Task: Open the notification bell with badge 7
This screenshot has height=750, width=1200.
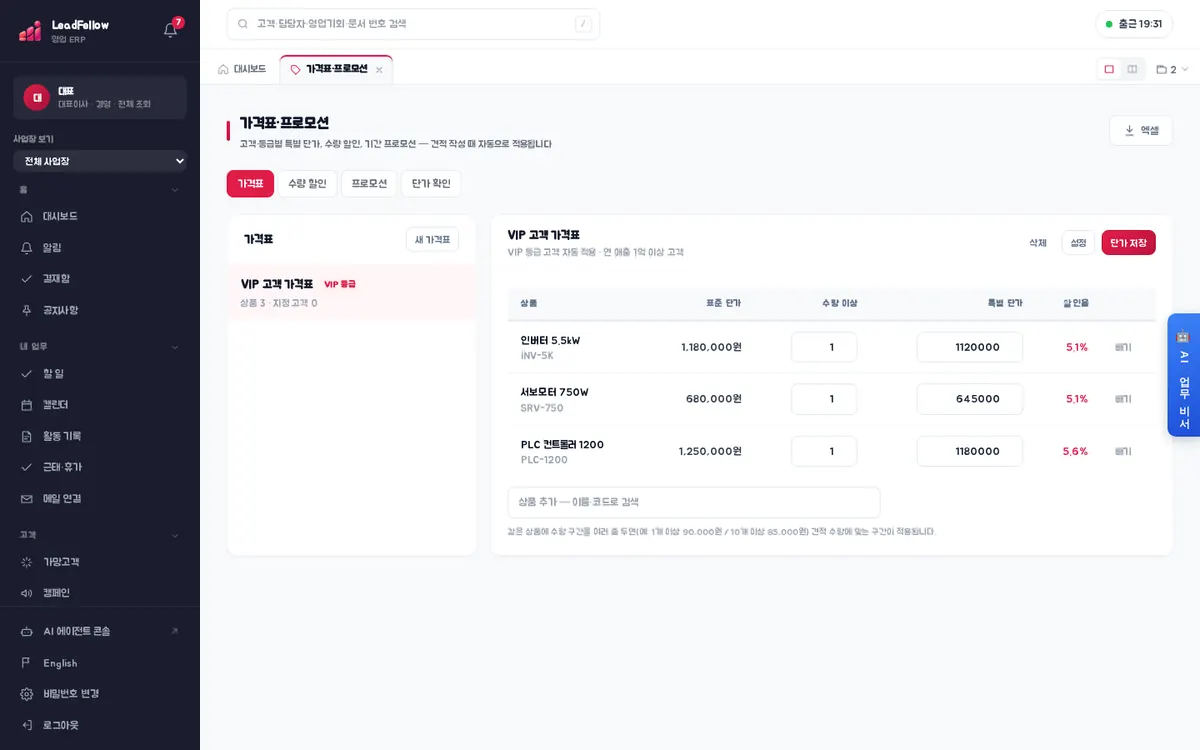Action: tap(171, 29)
